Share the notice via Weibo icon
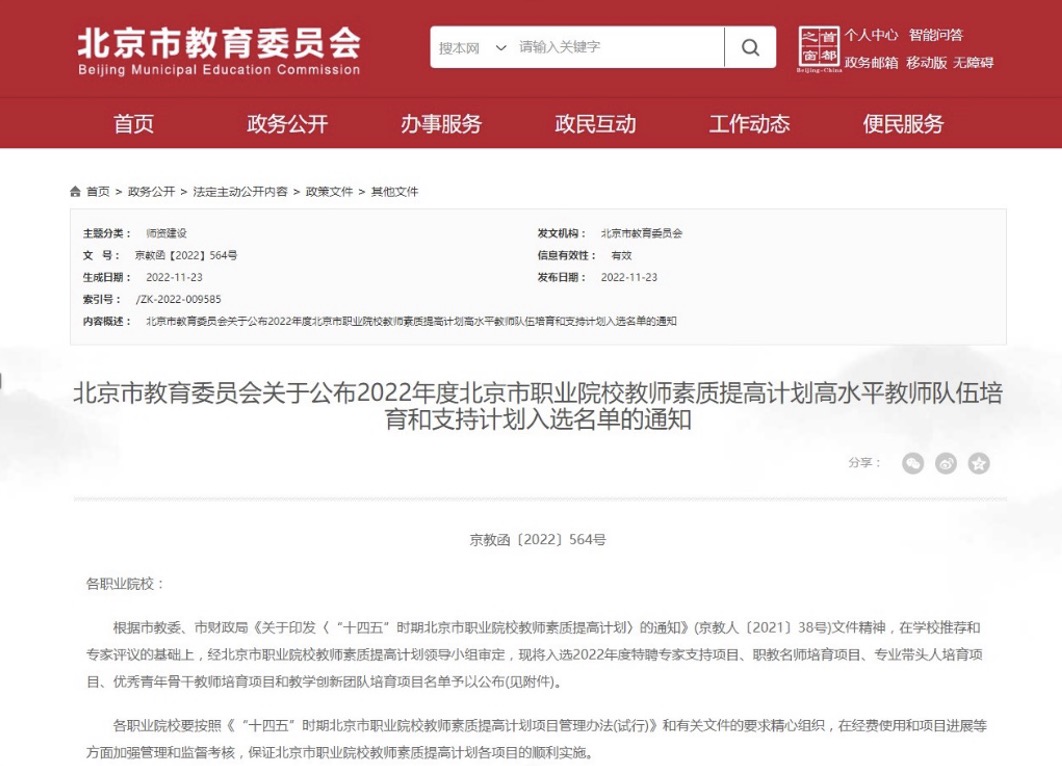1062x766 pixels. click(x=945, y=463)
